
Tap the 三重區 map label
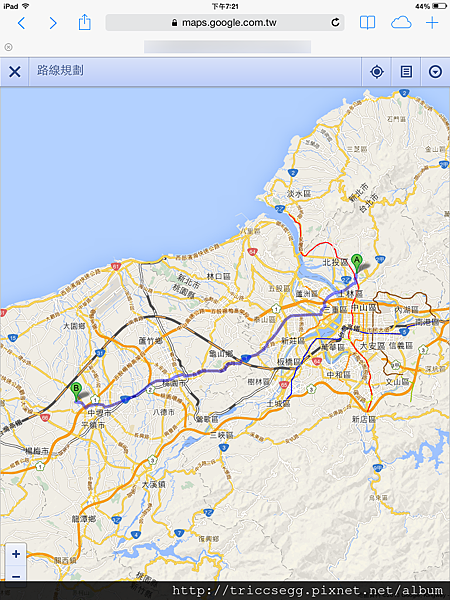pyautogui.click(x=336, y=309)
